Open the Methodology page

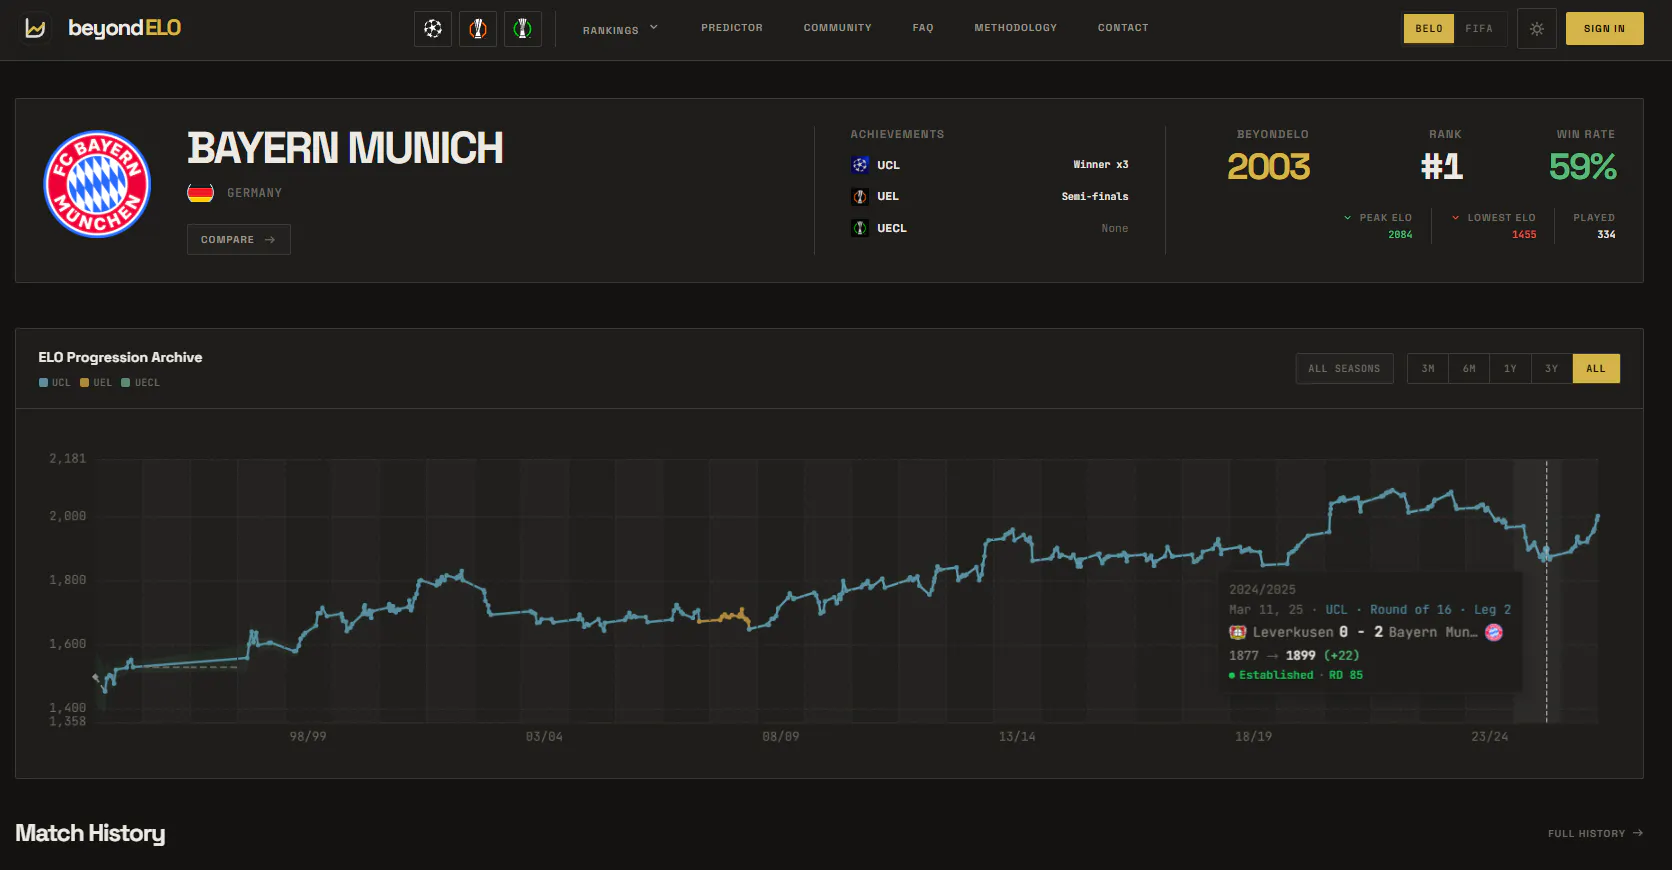[1016, 28]
